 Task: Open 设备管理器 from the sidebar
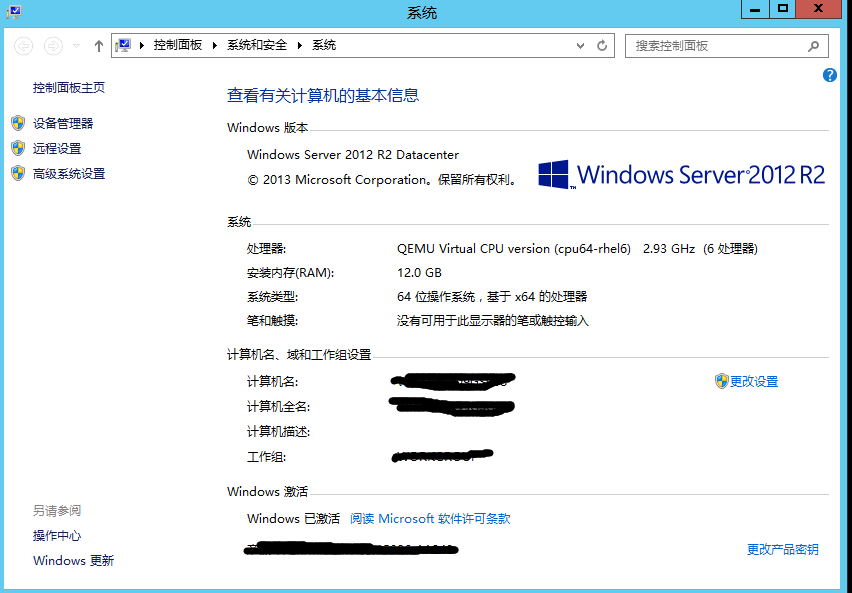pos(63,123)
